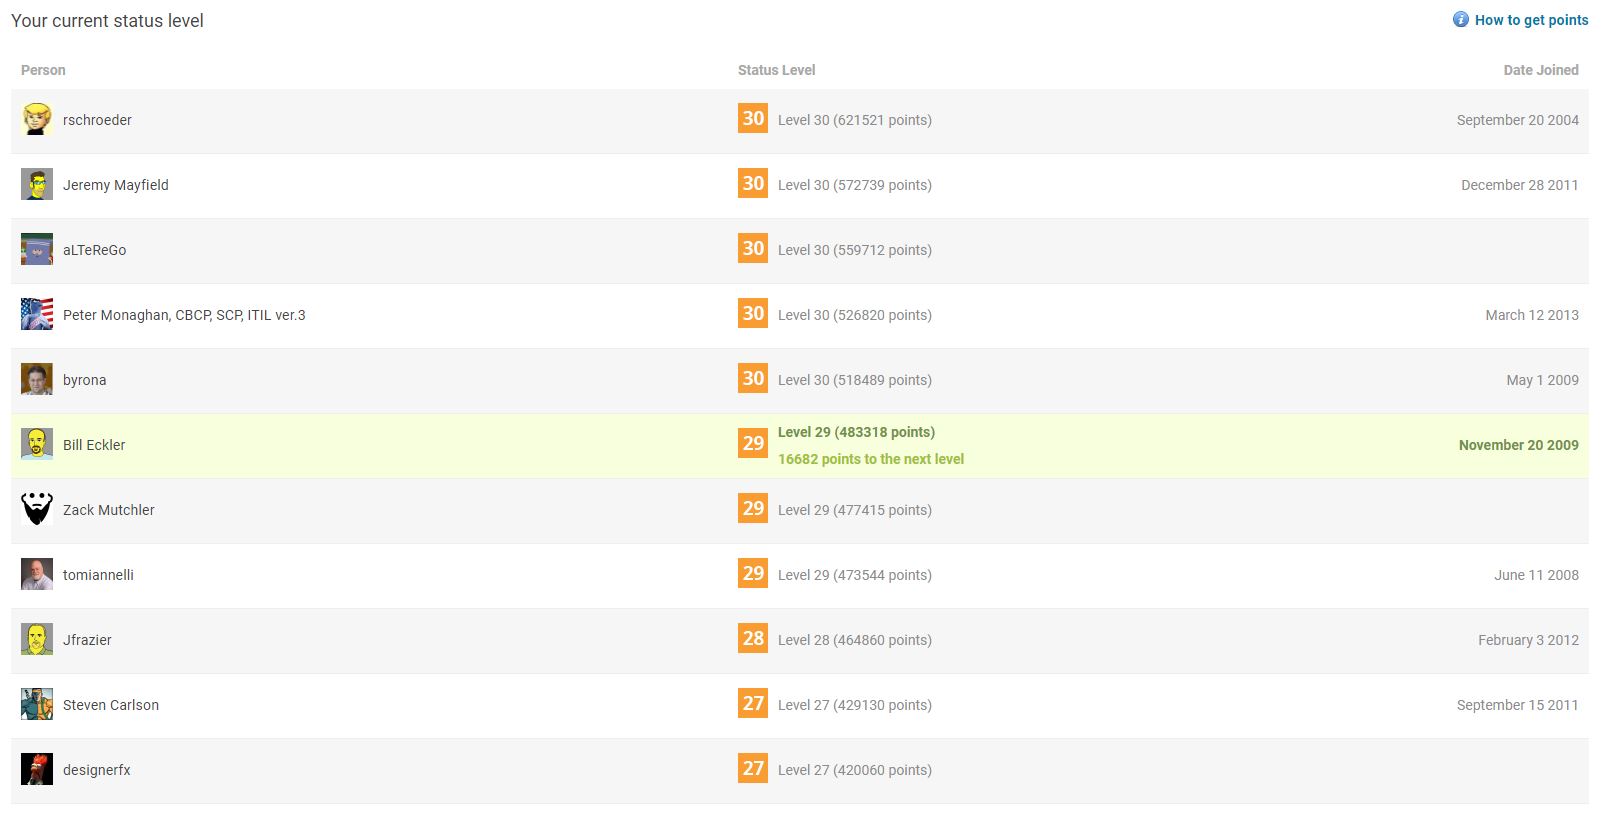This screenshot has width=1601, height=820.
Task: Click the May 1 2009 join date
Action: tap(1542, 380)
